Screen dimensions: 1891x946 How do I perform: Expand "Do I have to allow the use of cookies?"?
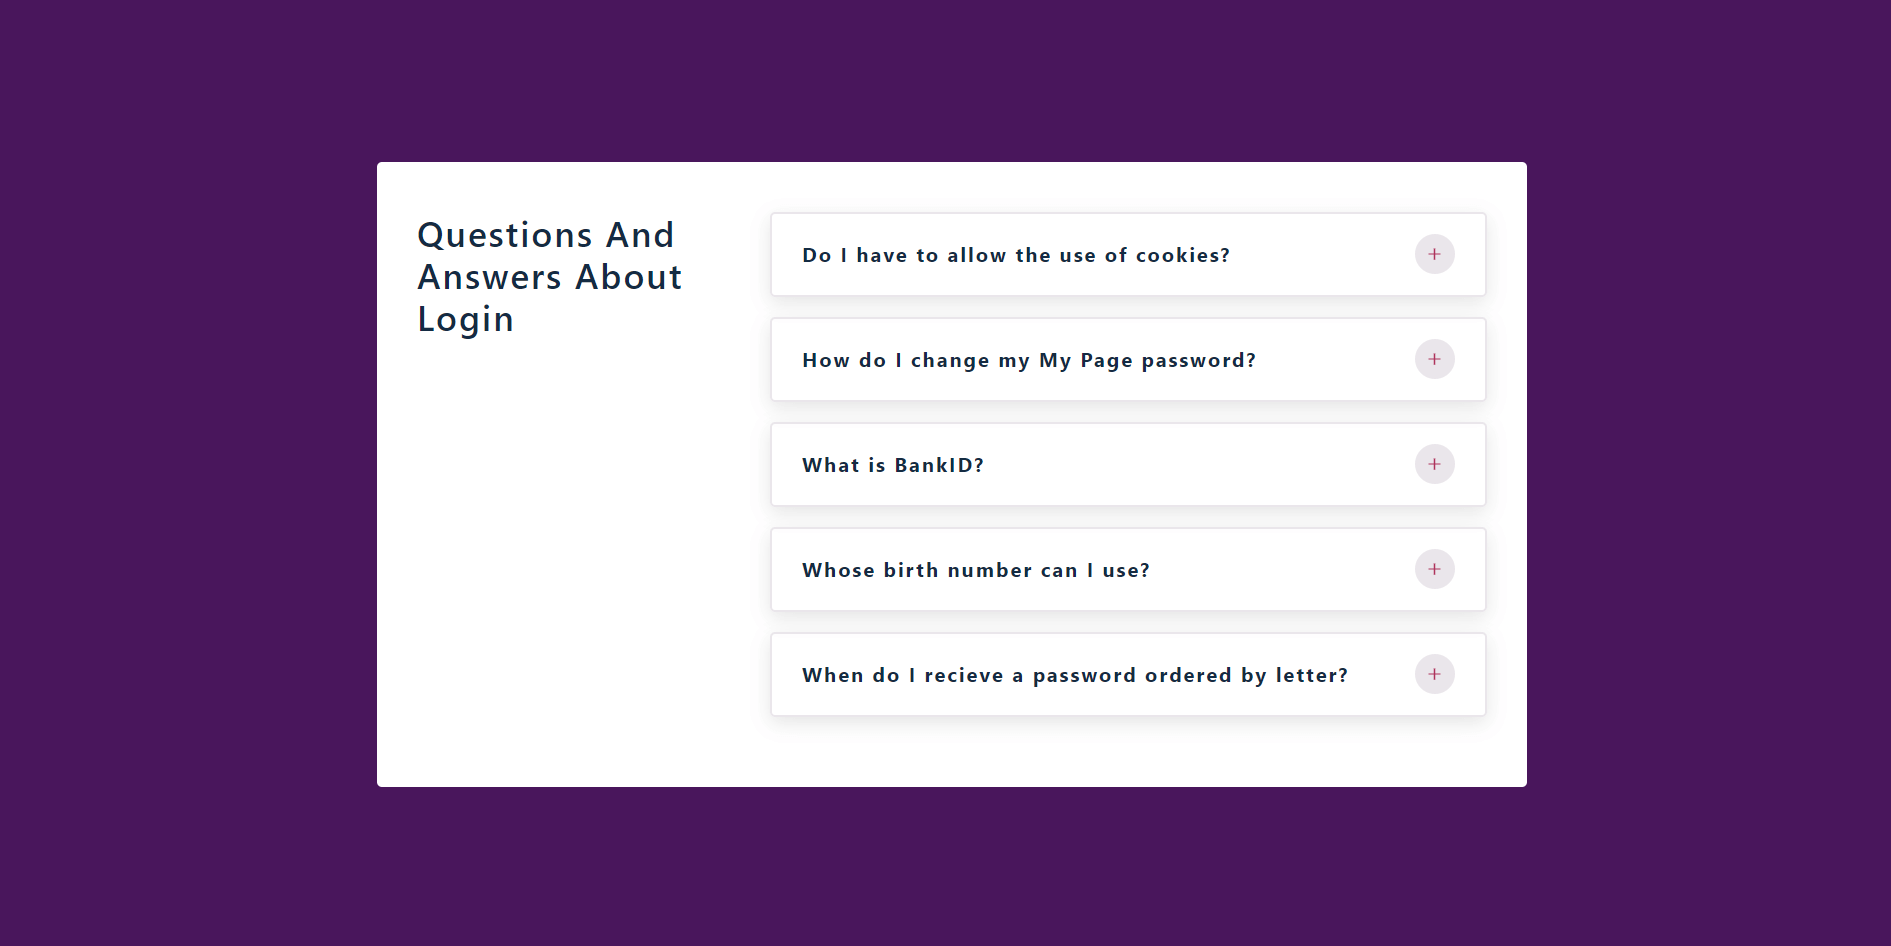click(x=1015, y=255)
